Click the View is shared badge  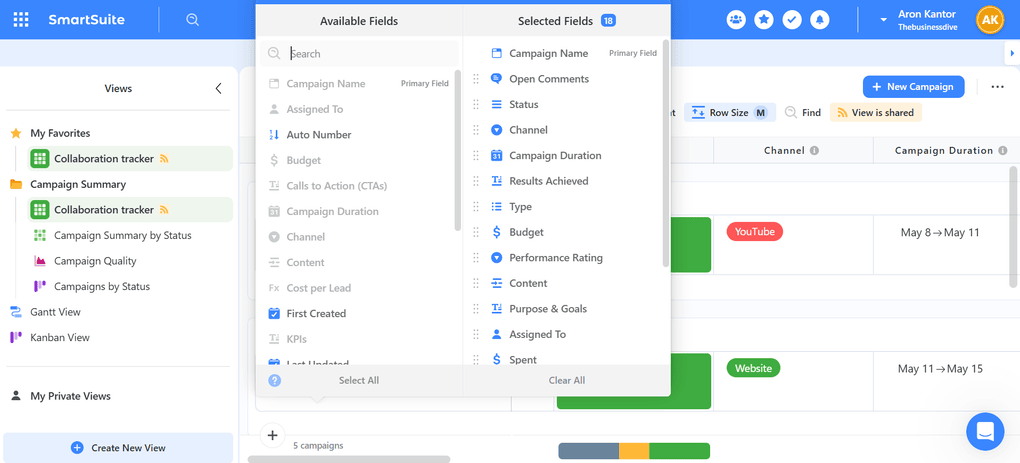(876, 112)
